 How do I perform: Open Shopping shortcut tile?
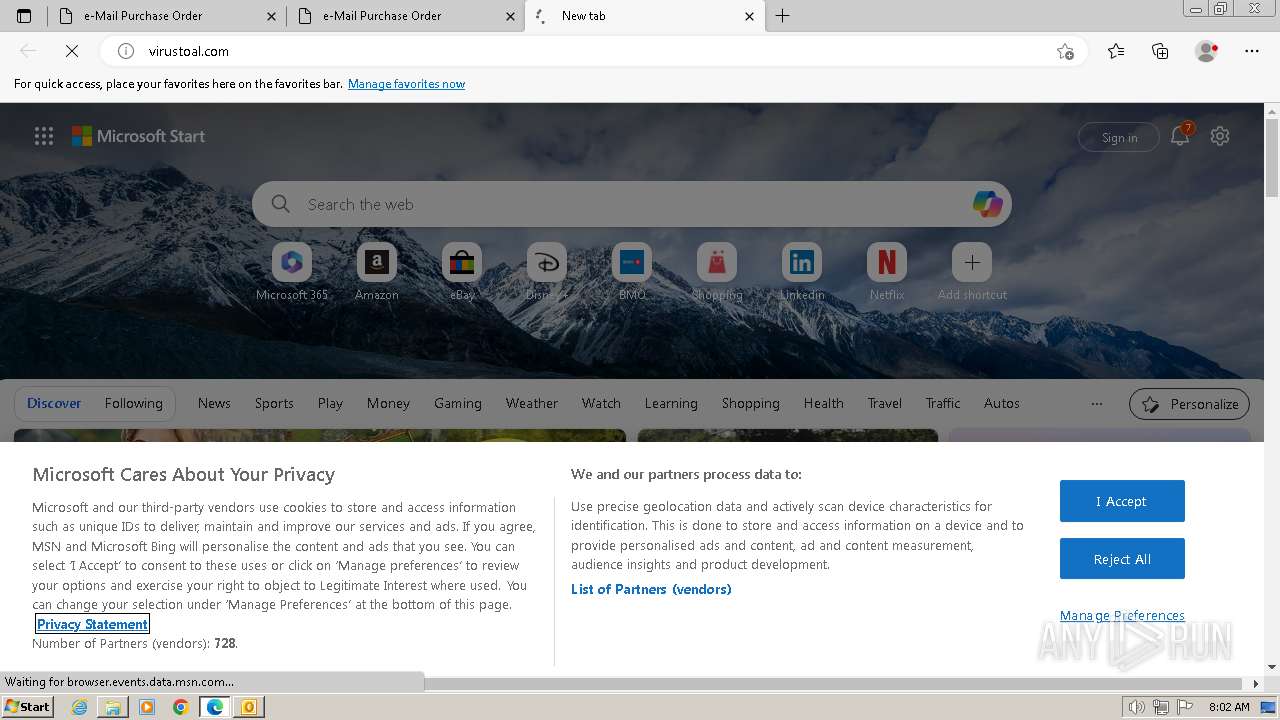717,272
